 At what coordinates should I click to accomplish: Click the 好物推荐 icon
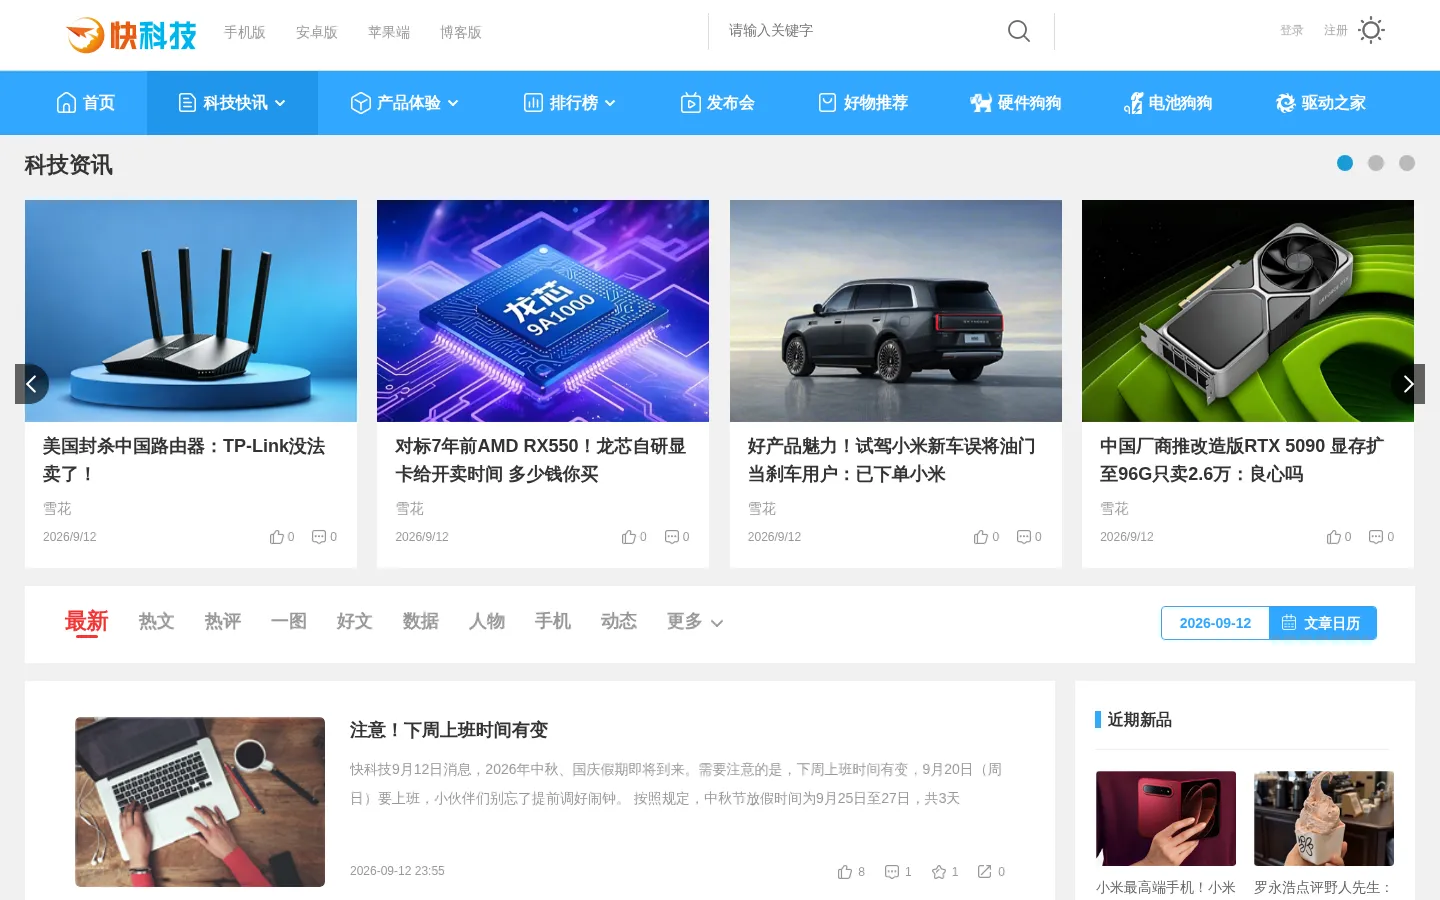coord(827,103)
